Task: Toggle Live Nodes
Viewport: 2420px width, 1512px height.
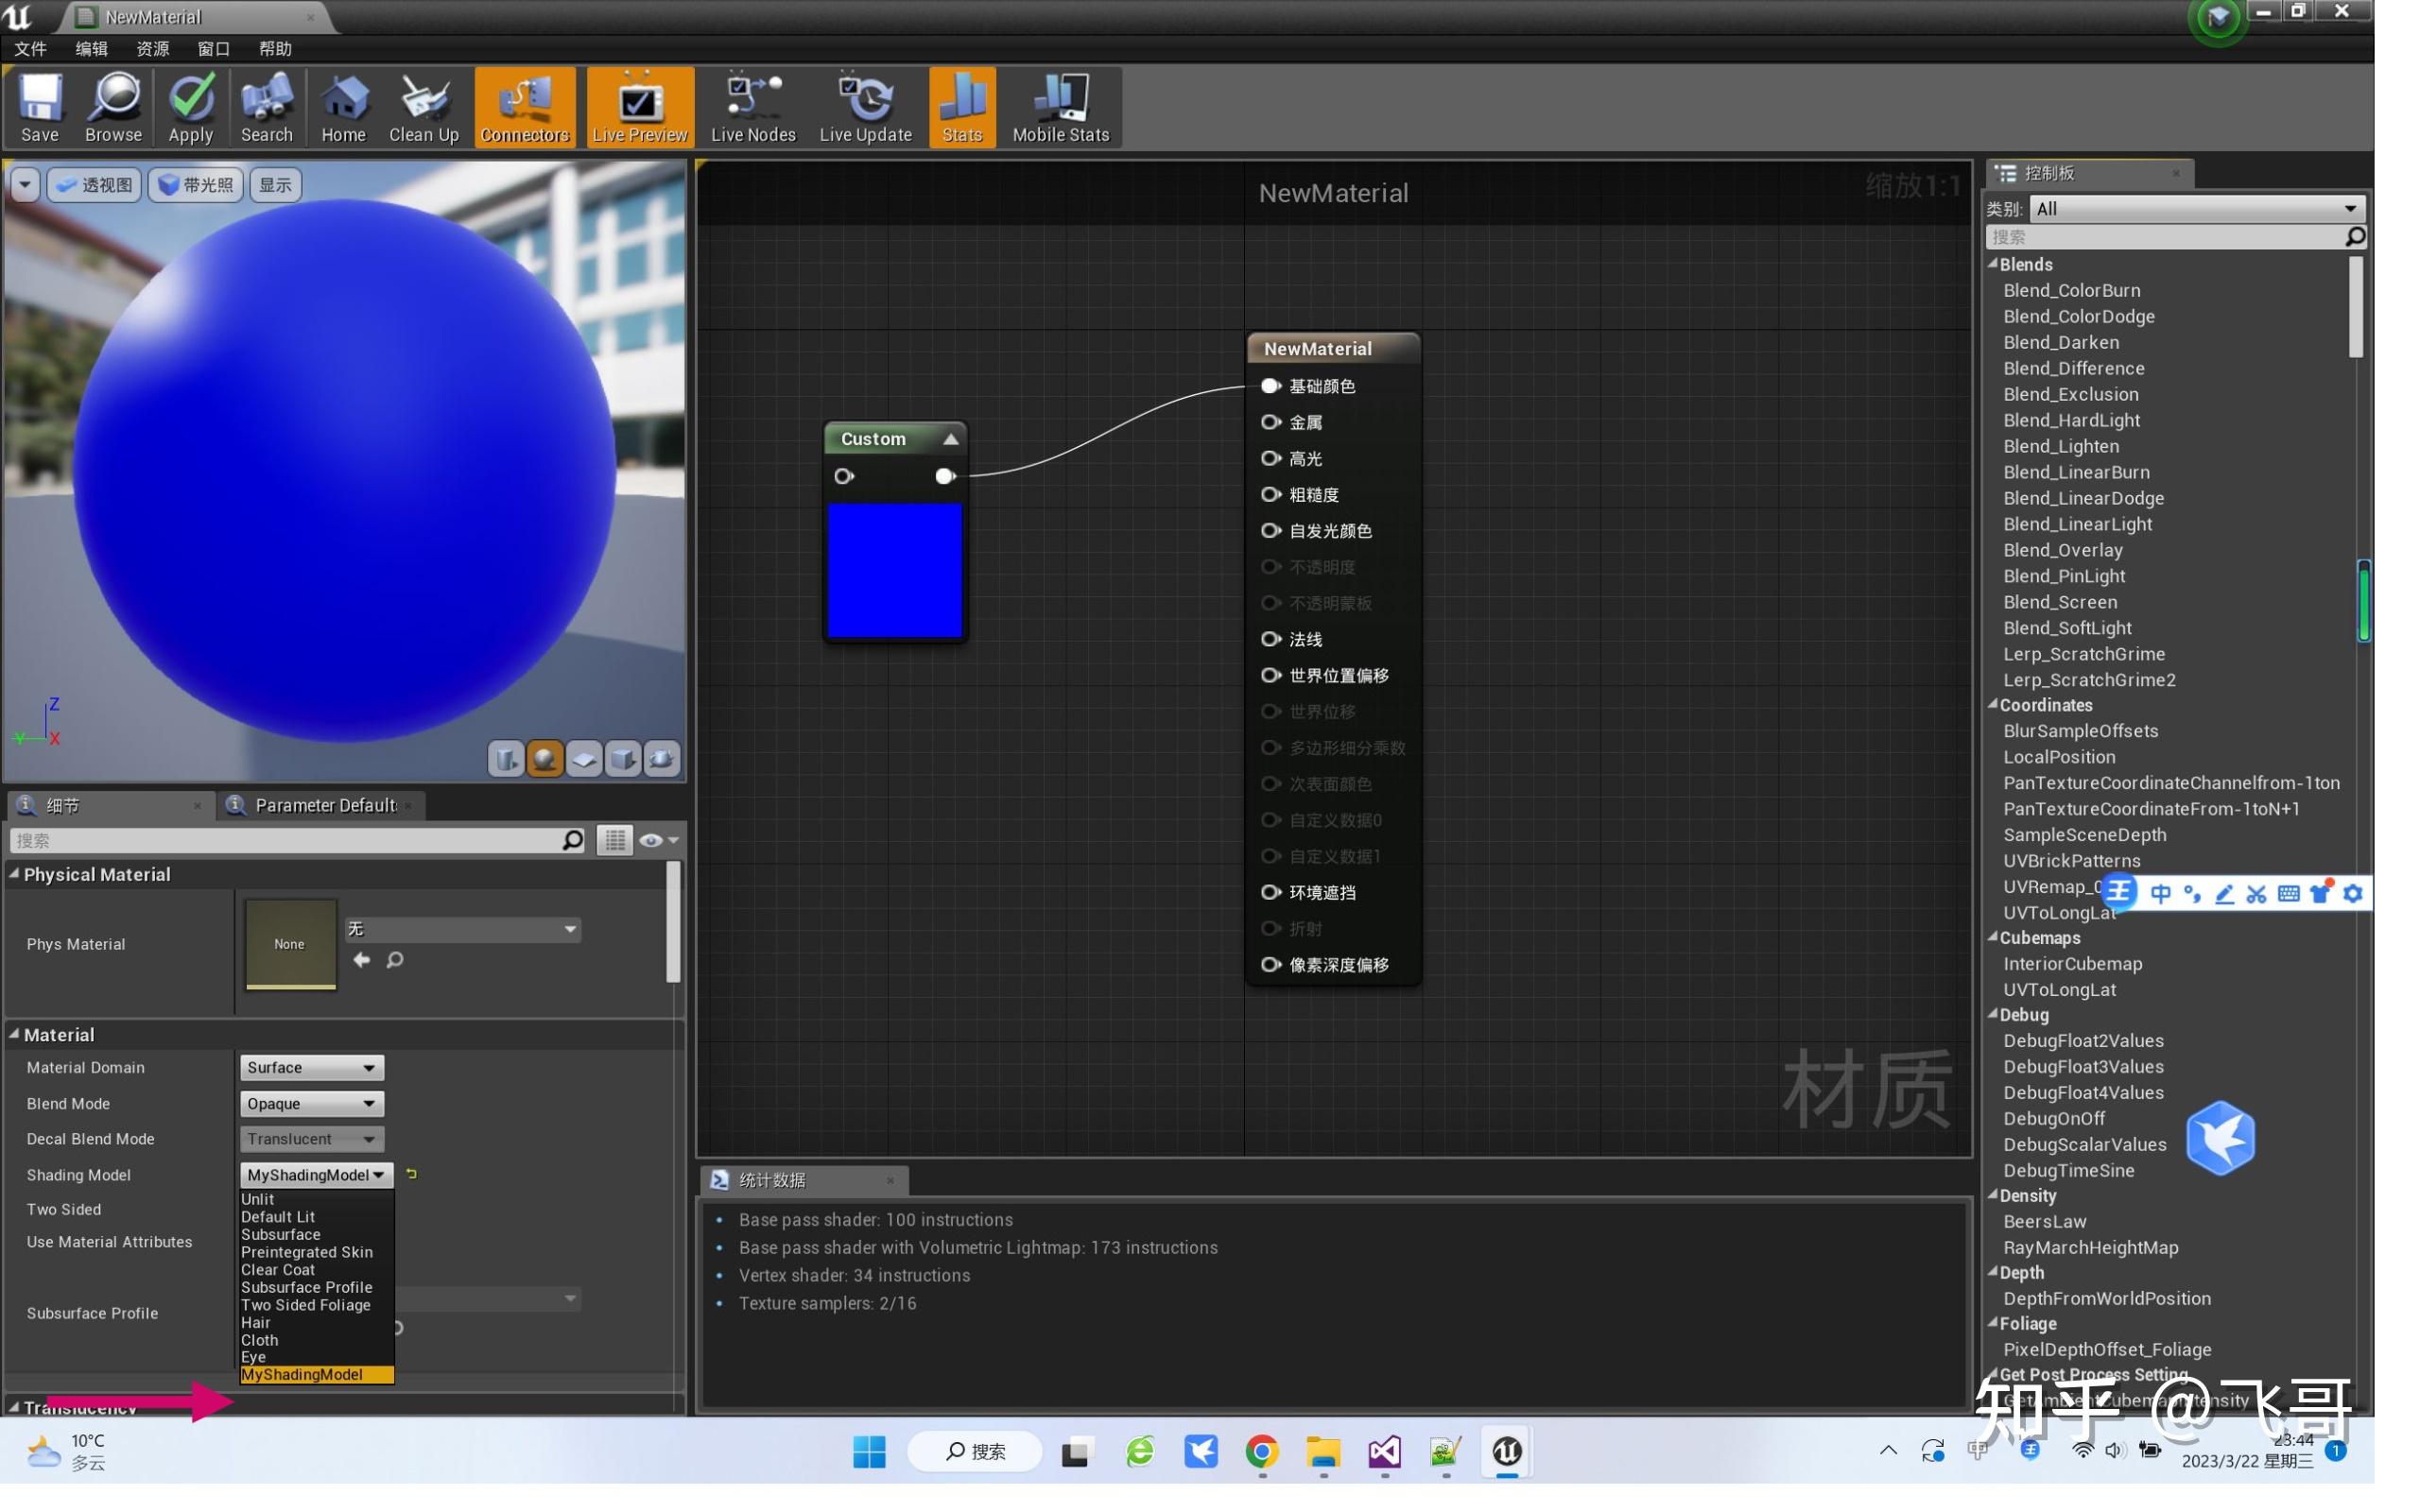Action: click(752, 107)
